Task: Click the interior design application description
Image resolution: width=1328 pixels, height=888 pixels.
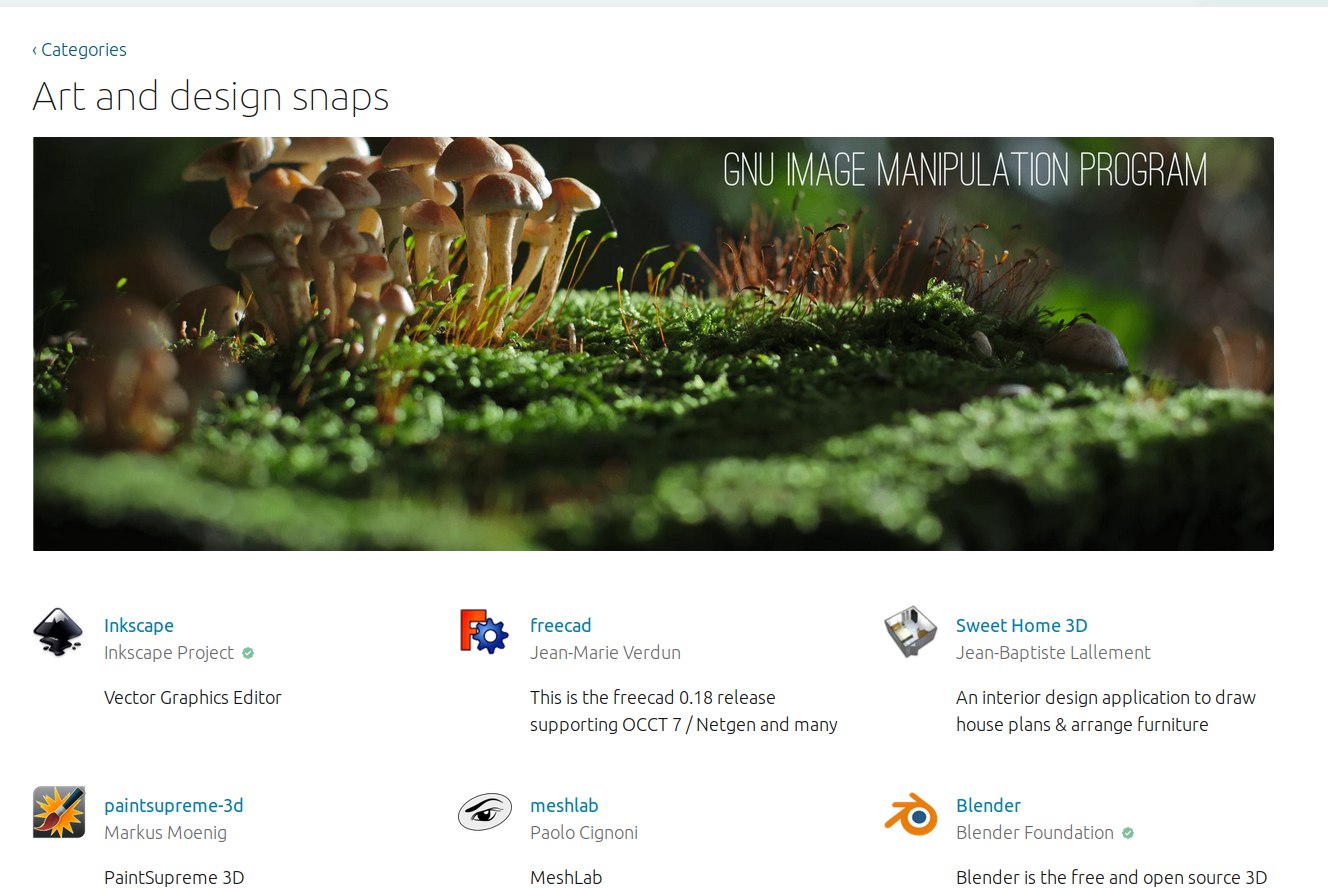Action: click(1106, 711)
